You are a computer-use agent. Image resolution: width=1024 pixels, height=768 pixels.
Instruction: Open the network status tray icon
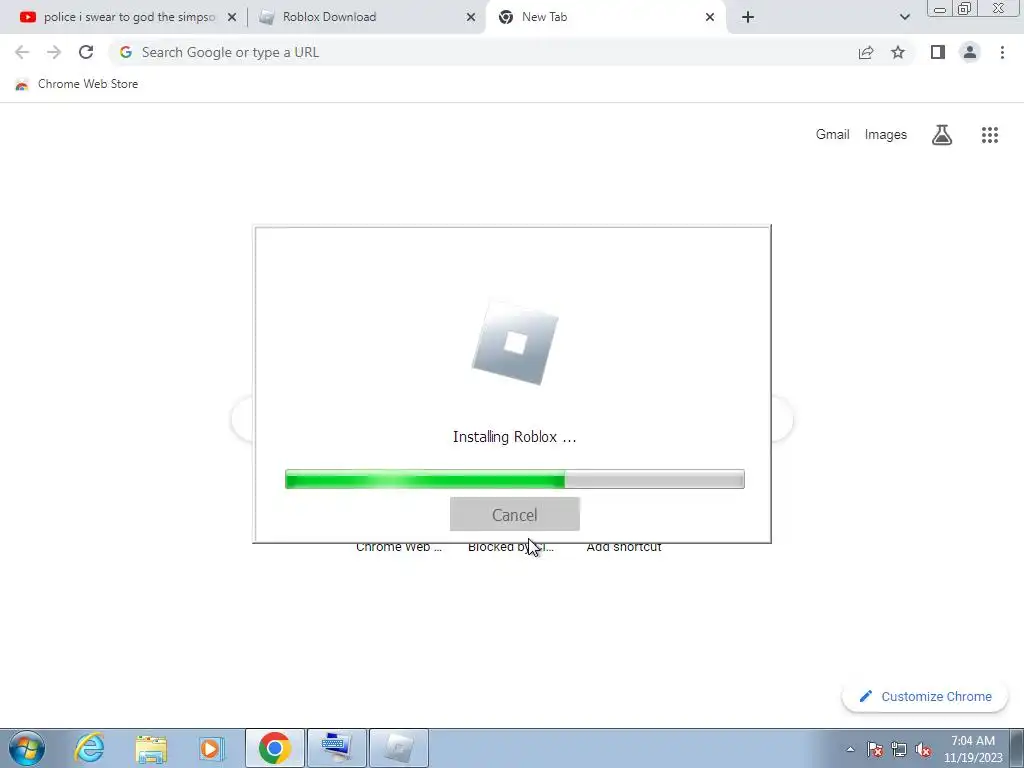tap(899, 750)
